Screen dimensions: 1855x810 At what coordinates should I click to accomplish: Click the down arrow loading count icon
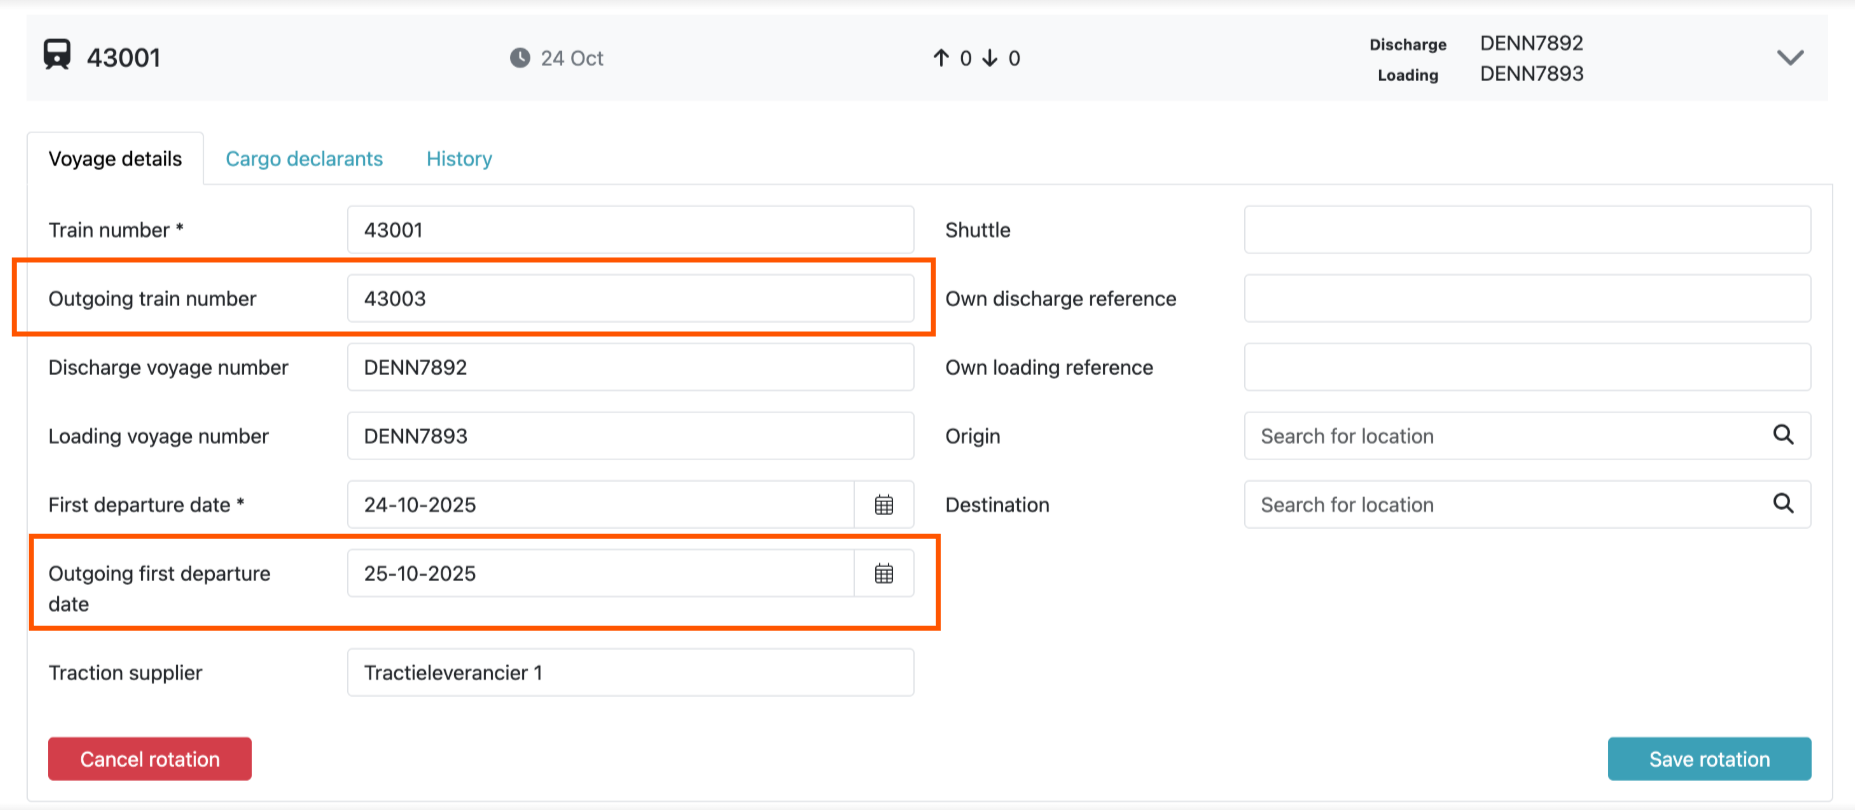(990, 58)
